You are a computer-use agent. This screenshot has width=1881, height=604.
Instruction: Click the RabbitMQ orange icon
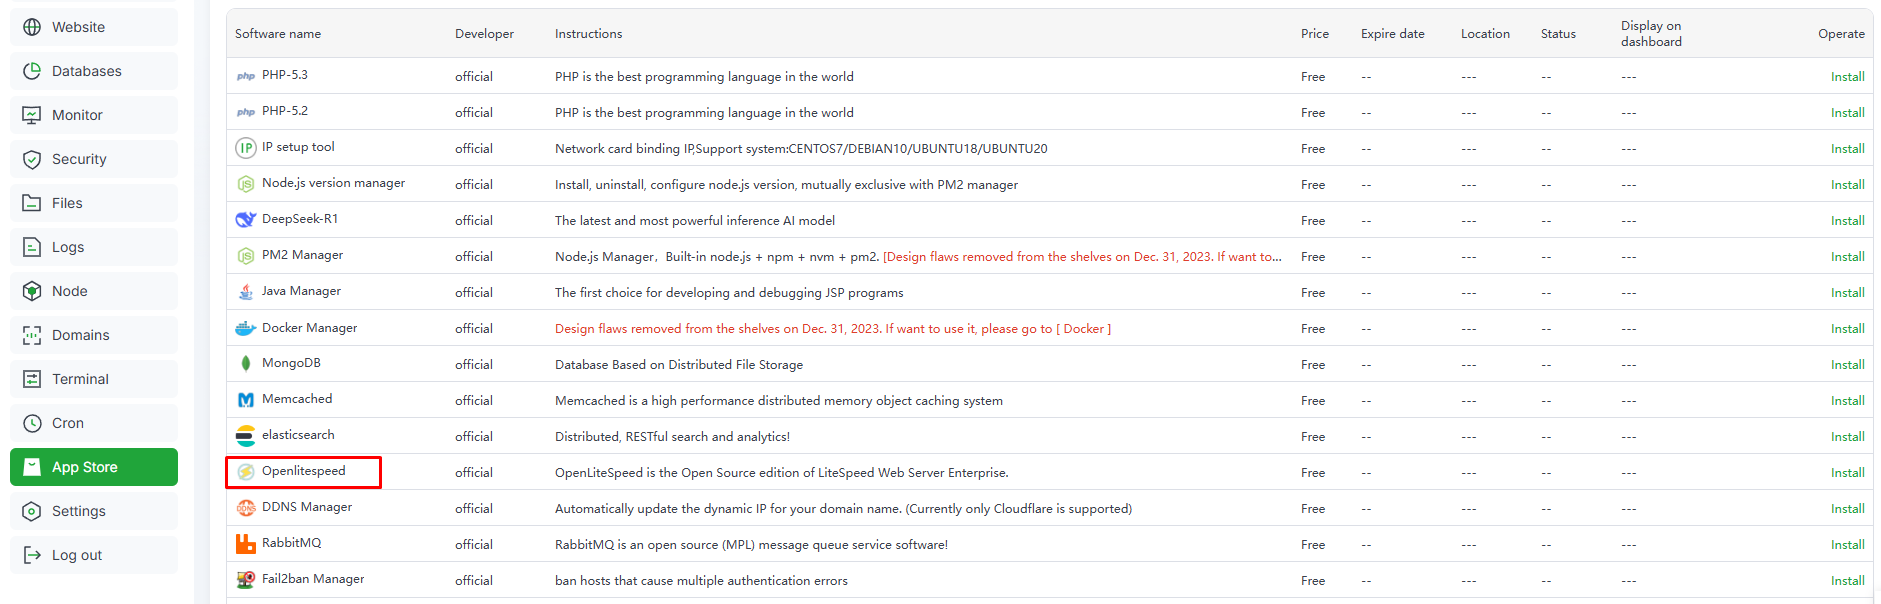tap(245, 544)
